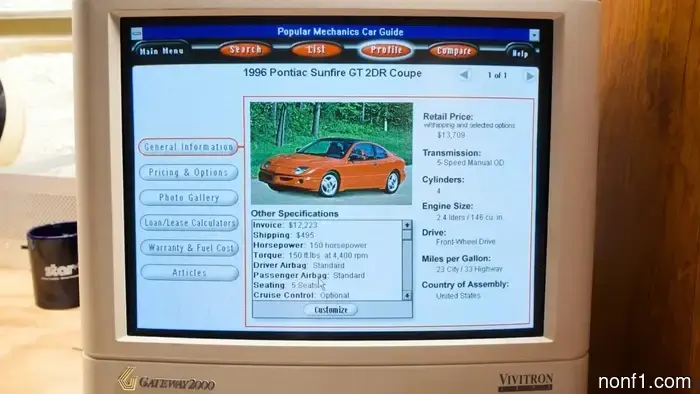This screenshot has height=394, width=700.
Task: Open Warranty & Fuel Cost section
Action: (x=190, y=248)
